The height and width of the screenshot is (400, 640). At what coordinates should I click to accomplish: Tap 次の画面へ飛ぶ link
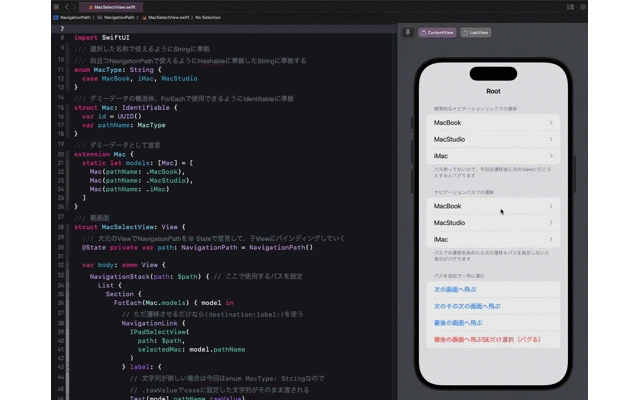point(455,289)
